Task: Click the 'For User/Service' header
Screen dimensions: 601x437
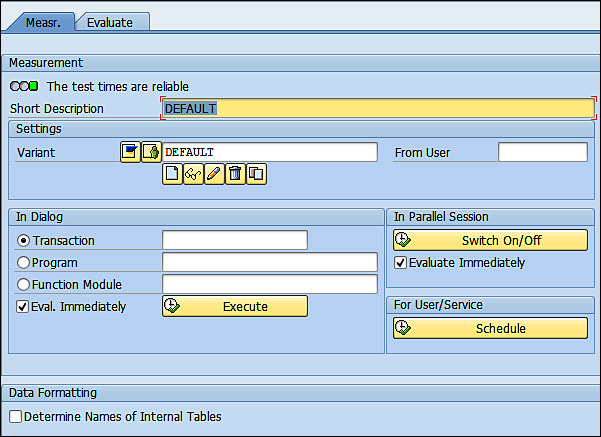Action: coord(438,305)
